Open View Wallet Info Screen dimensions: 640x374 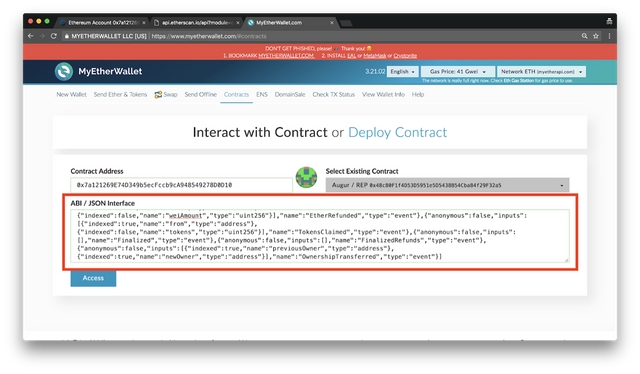tap(383, 94)
